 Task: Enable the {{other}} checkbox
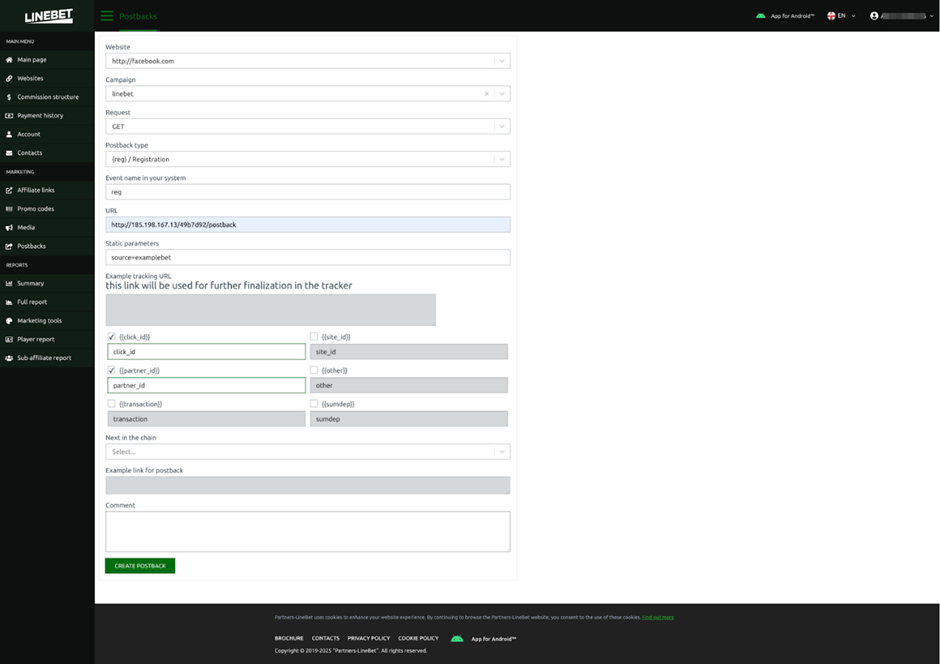tap(314, 370)
